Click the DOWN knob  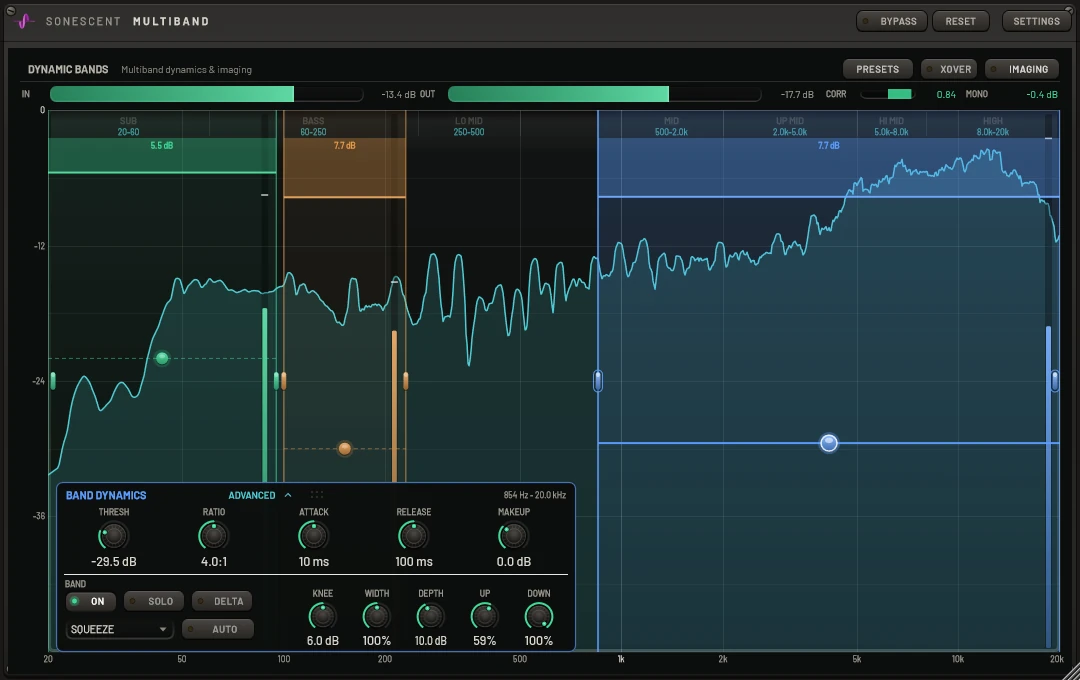tap(539, 616)
